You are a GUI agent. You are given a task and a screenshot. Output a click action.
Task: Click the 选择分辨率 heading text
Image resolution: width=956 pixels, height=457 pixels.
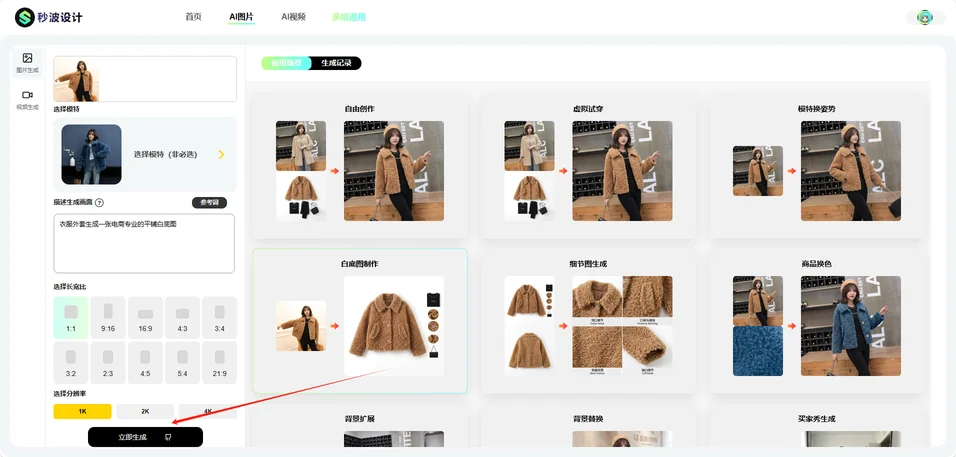point(70,394)
